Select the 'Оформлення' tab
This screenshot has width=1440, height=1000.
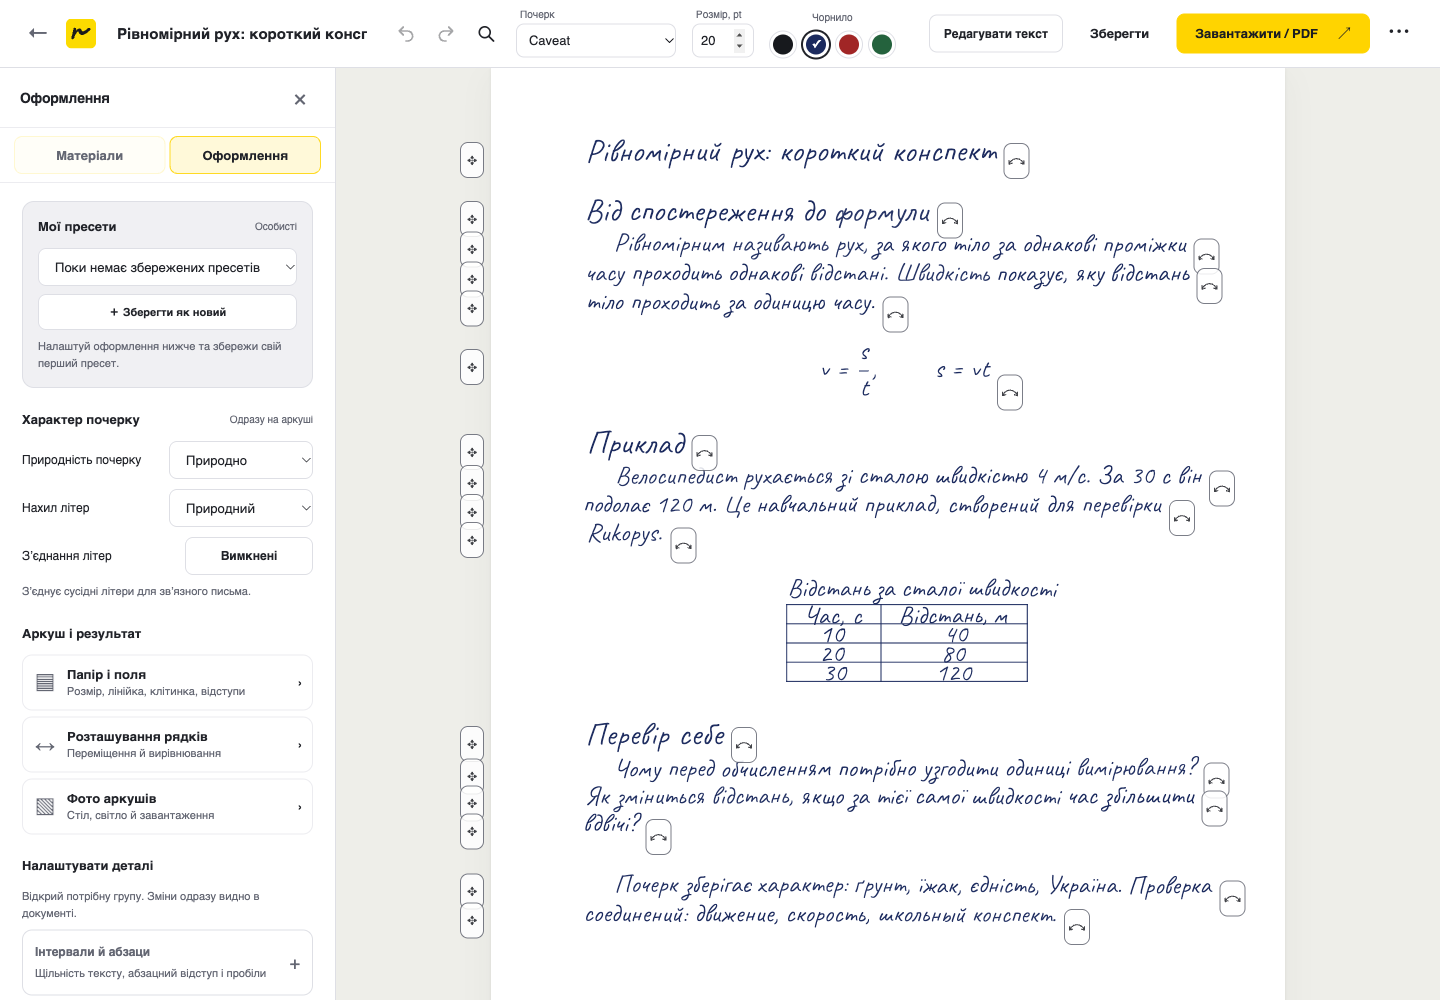[245, 155]
